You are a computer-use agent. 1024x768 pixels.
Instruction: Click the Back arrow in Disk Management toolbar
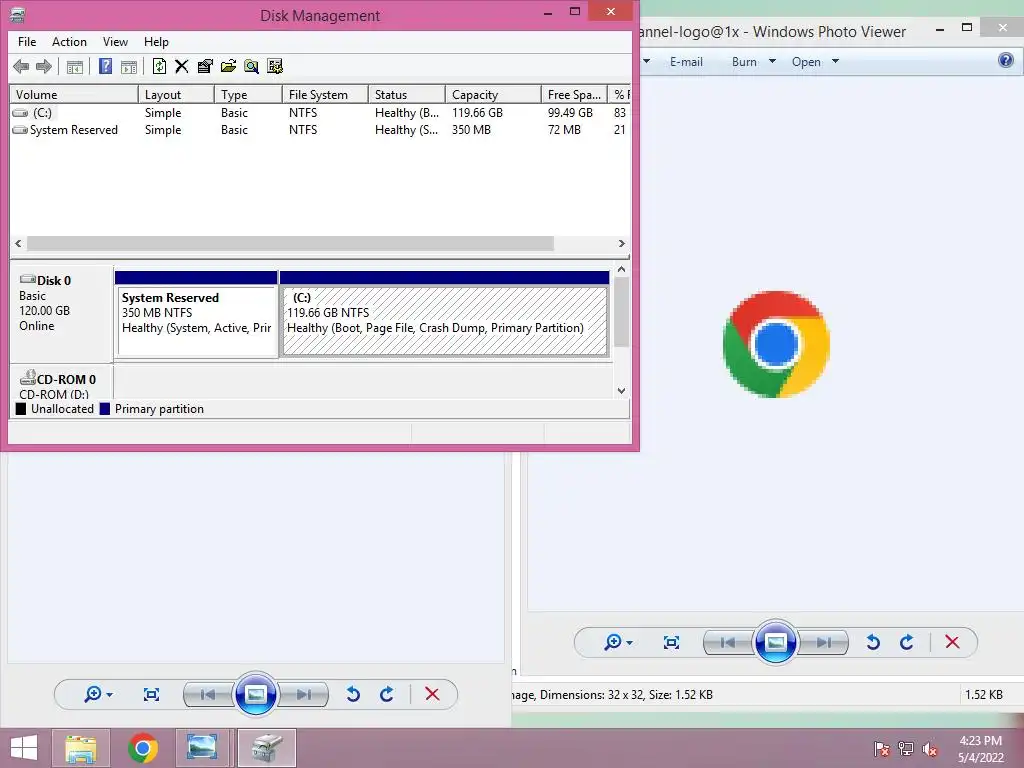(21, 66)
